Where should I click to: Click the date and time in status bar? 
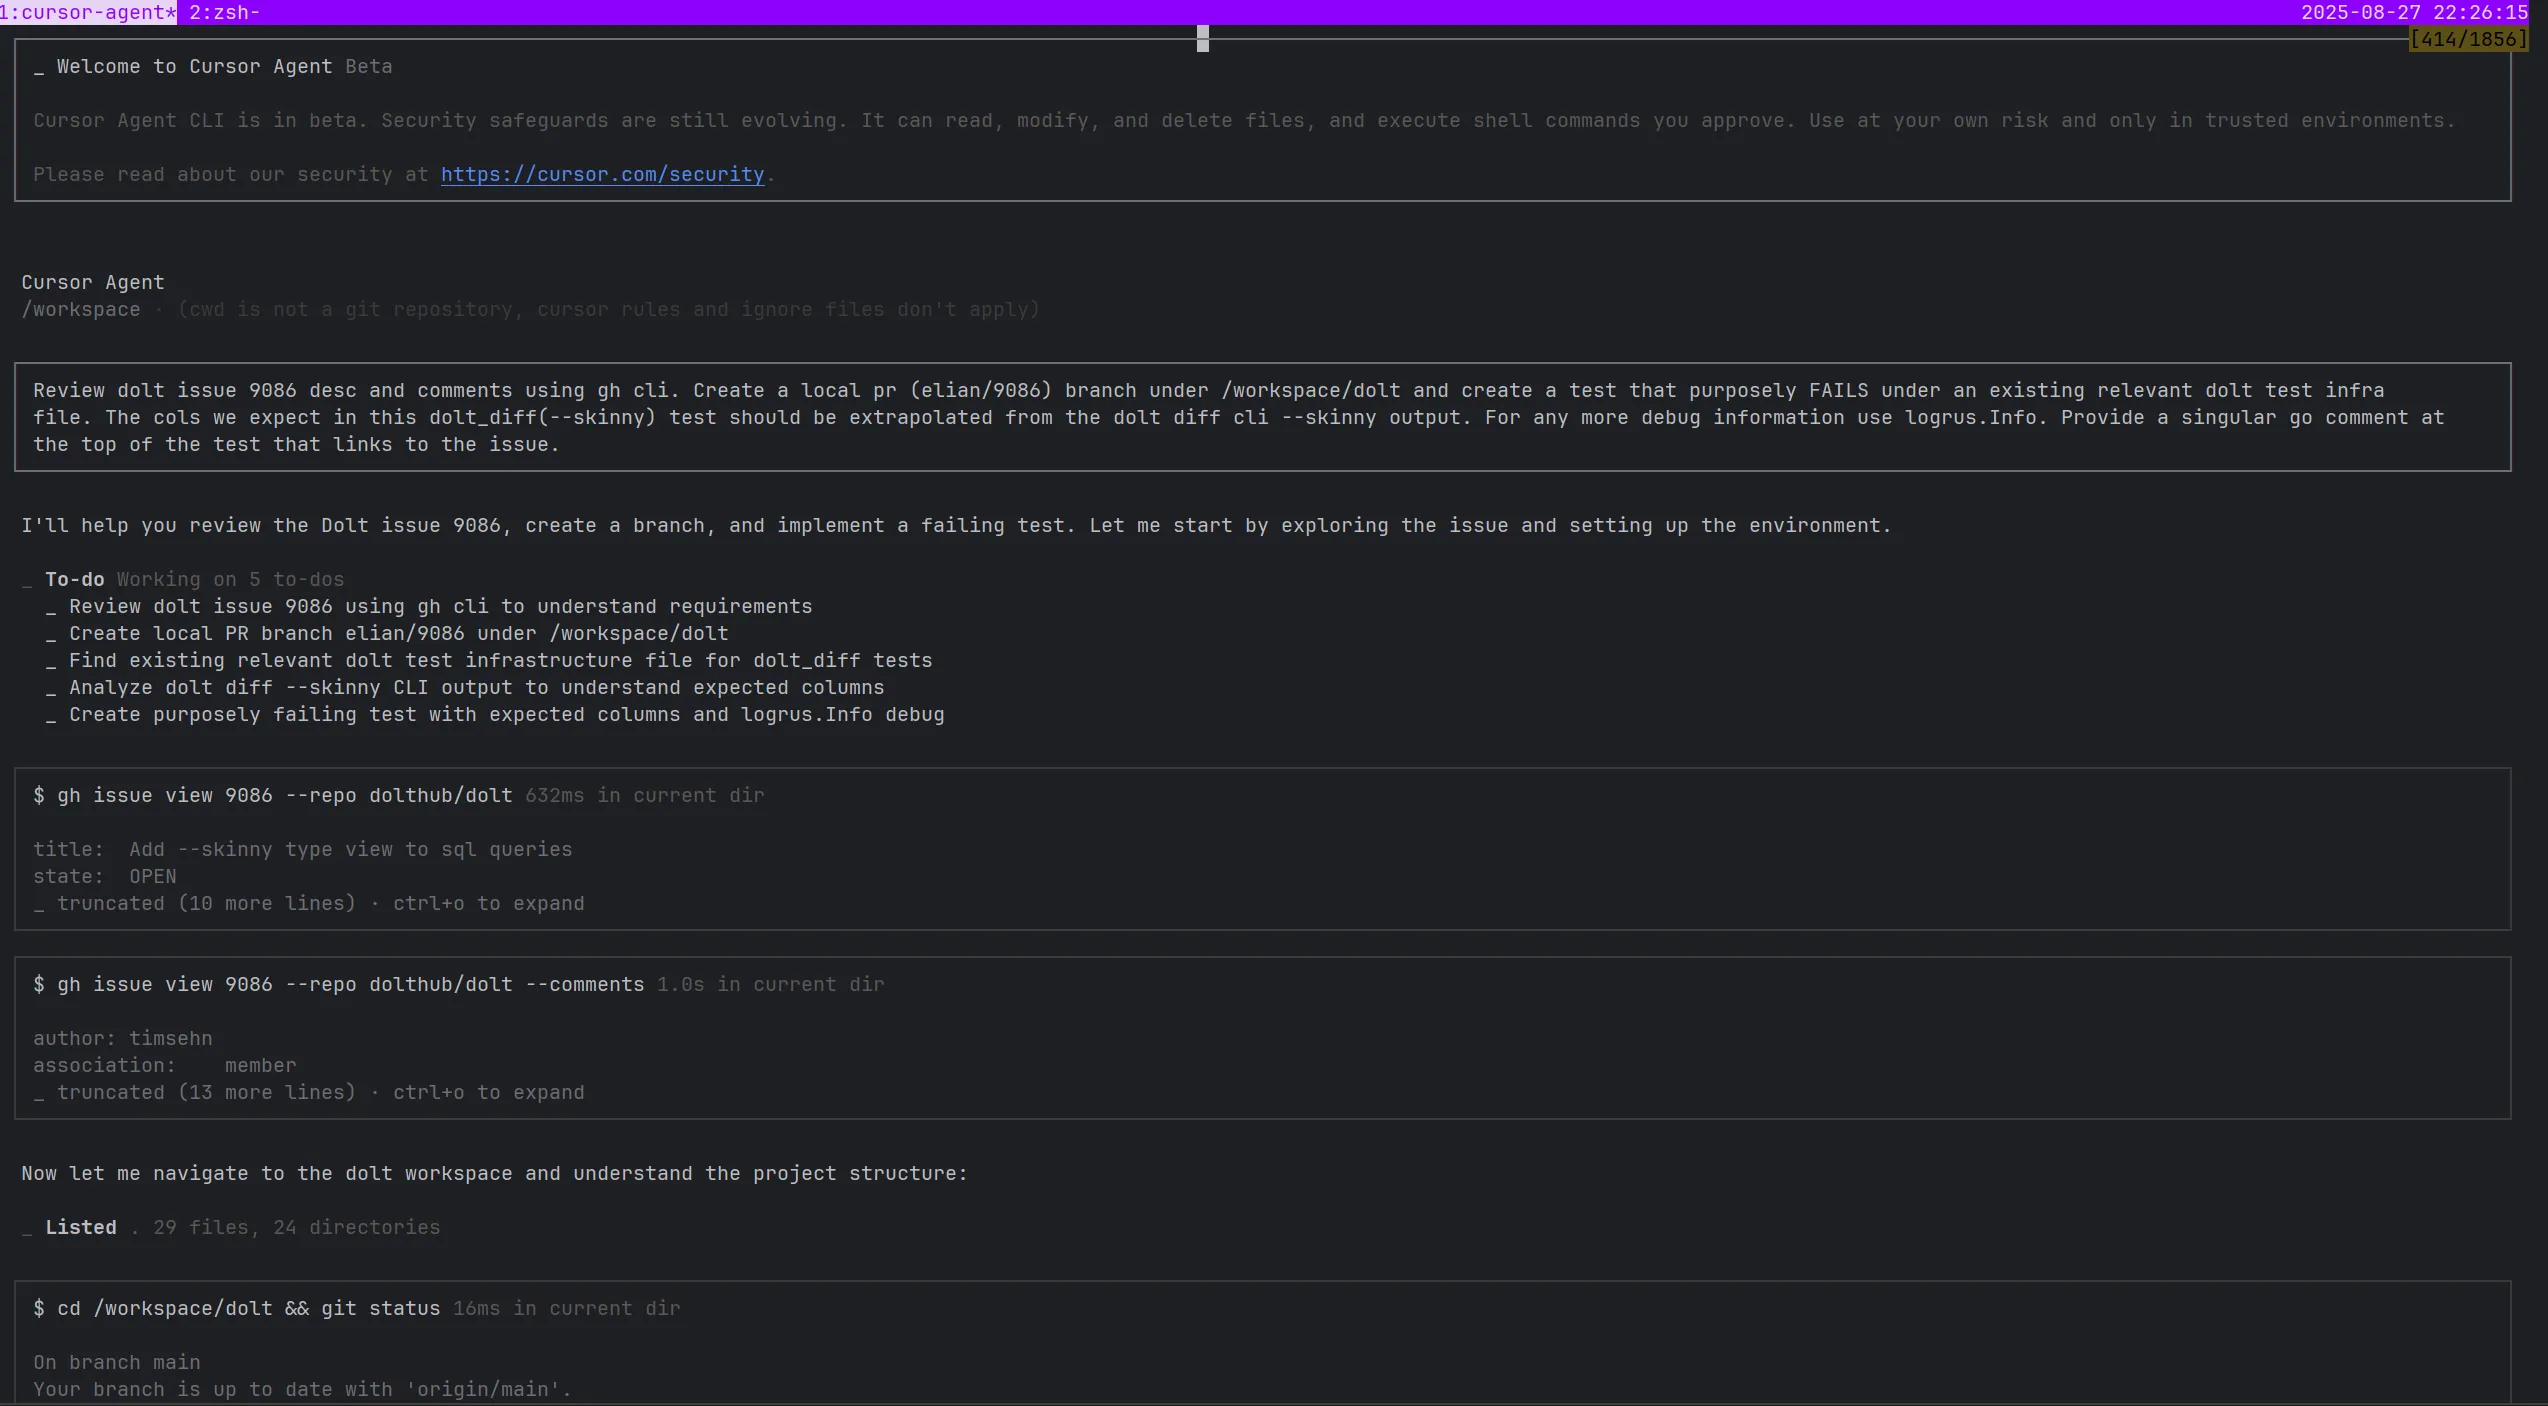point(2413,12)
